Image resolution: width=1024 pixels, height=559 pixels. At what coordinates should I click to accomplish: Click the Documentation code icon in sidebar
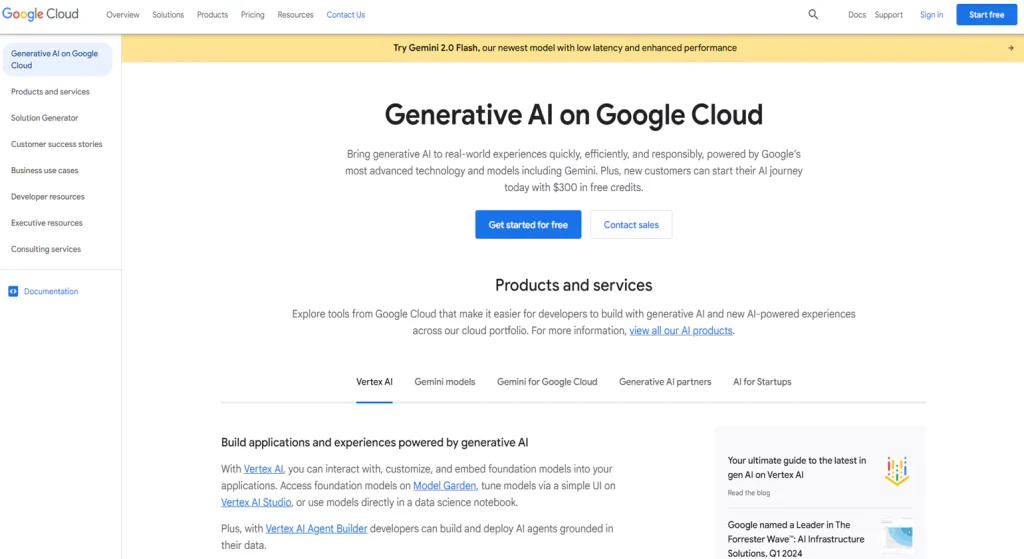(x=13, y=291)
